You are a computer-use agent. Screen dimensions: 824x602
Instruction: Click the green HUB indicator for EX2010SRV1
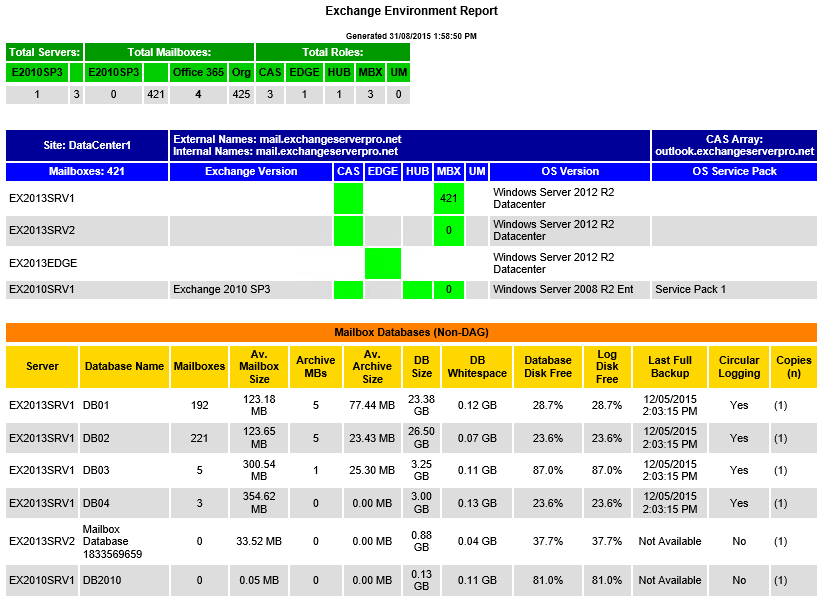[x=416, y=289]
